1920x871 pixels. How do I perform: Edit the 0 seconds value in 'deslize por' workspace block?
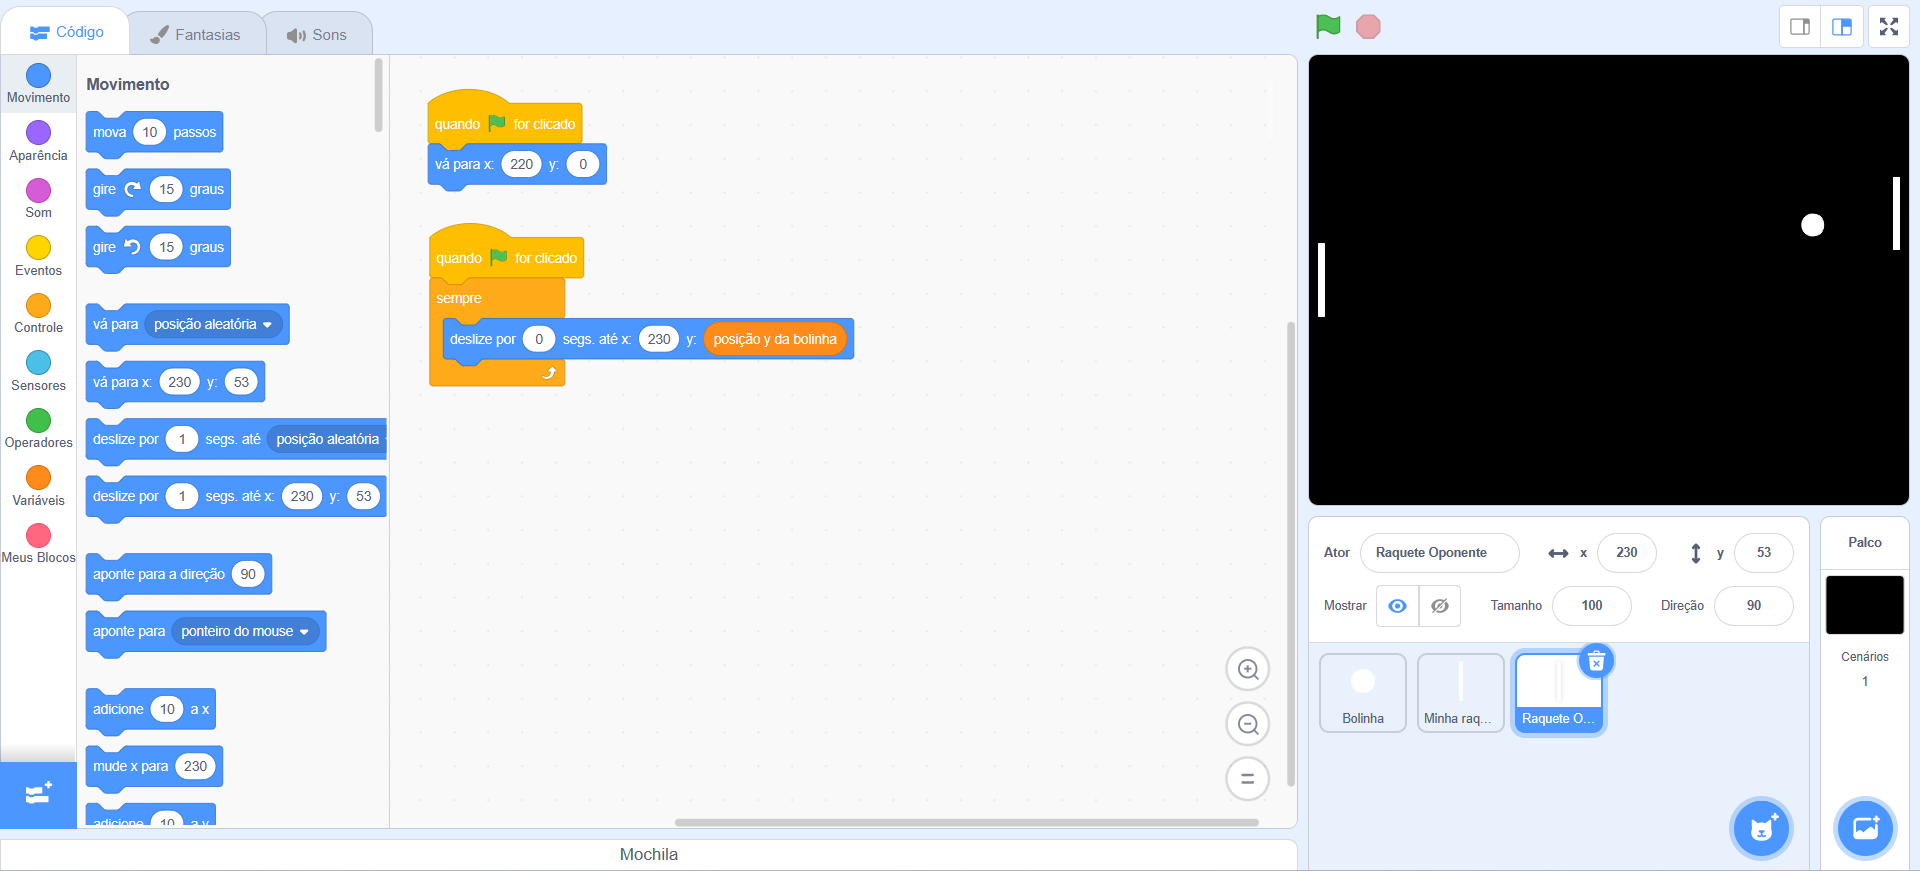[539, 340]
